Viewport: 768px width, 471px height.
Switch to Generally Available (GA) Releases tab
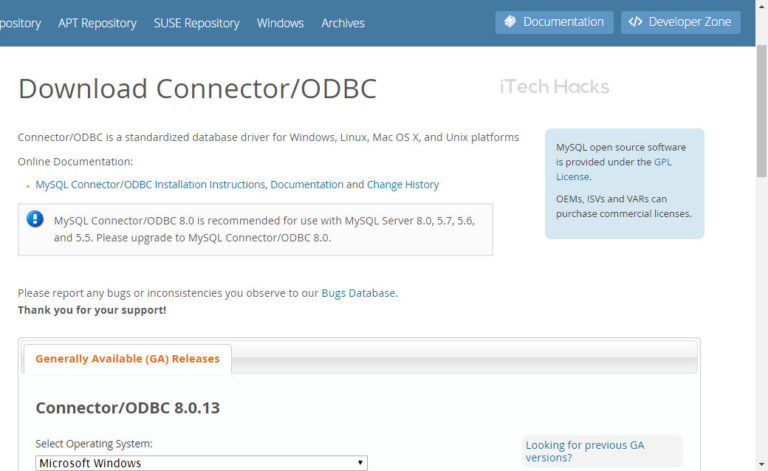tap(127, 359)
